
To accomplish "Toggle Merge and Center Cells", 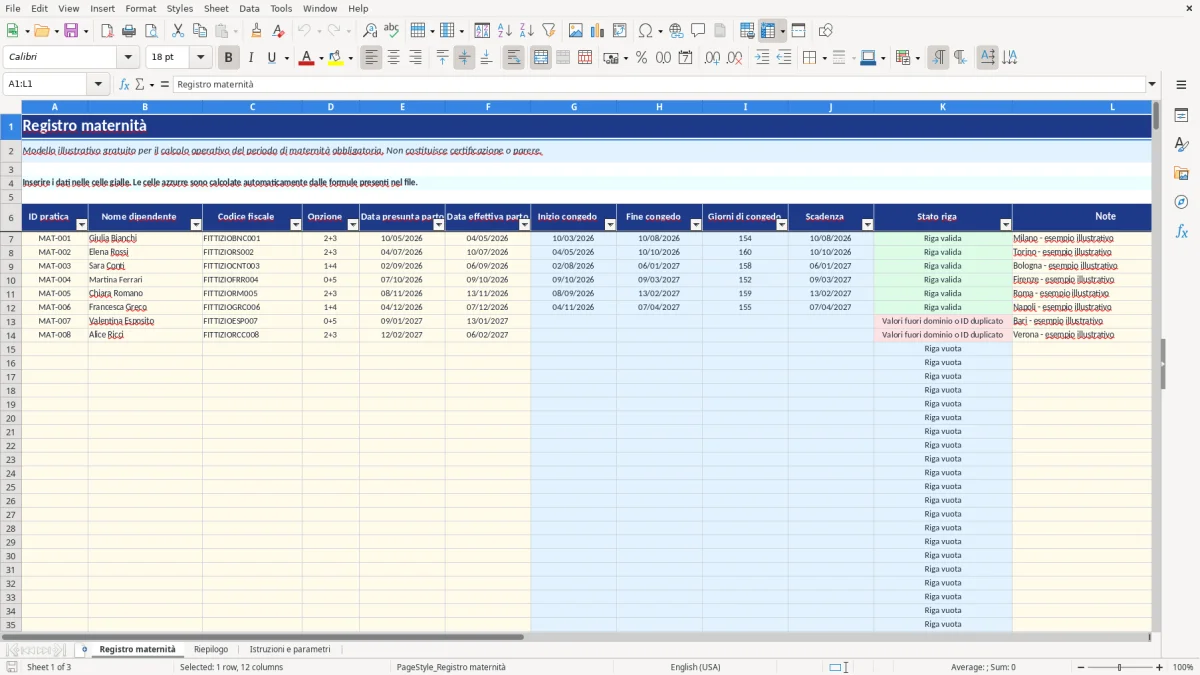I will [x=541, y=58].
